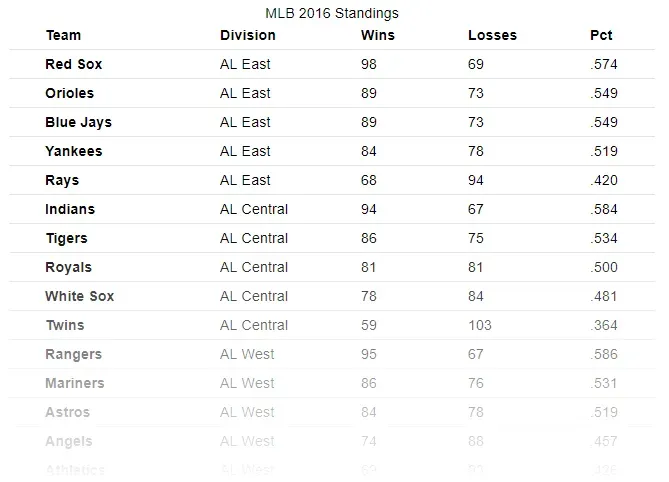Click the Team column header
This screenshot has width=669, height=482.
(x=63, y=35)
